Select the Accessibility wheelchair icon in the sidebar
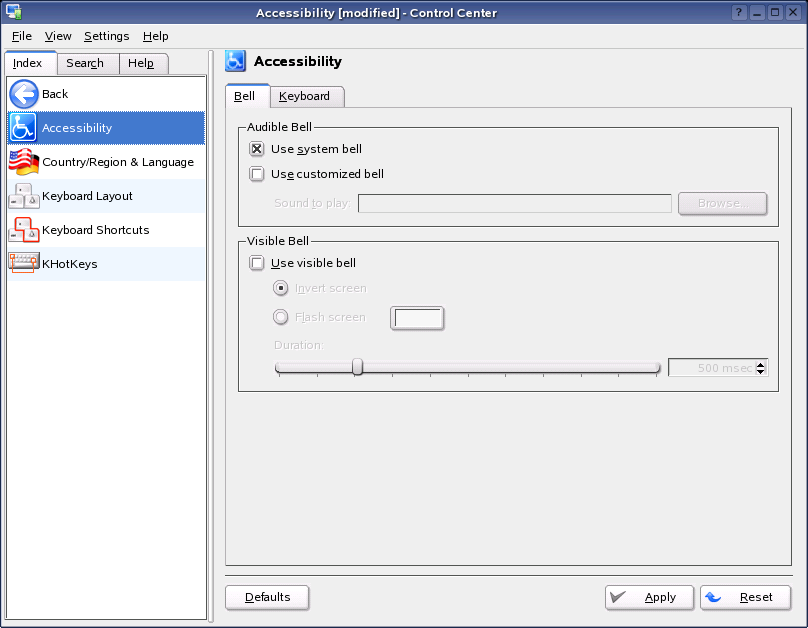Viewport: 808px width, 628px height. tap(23, 128)
